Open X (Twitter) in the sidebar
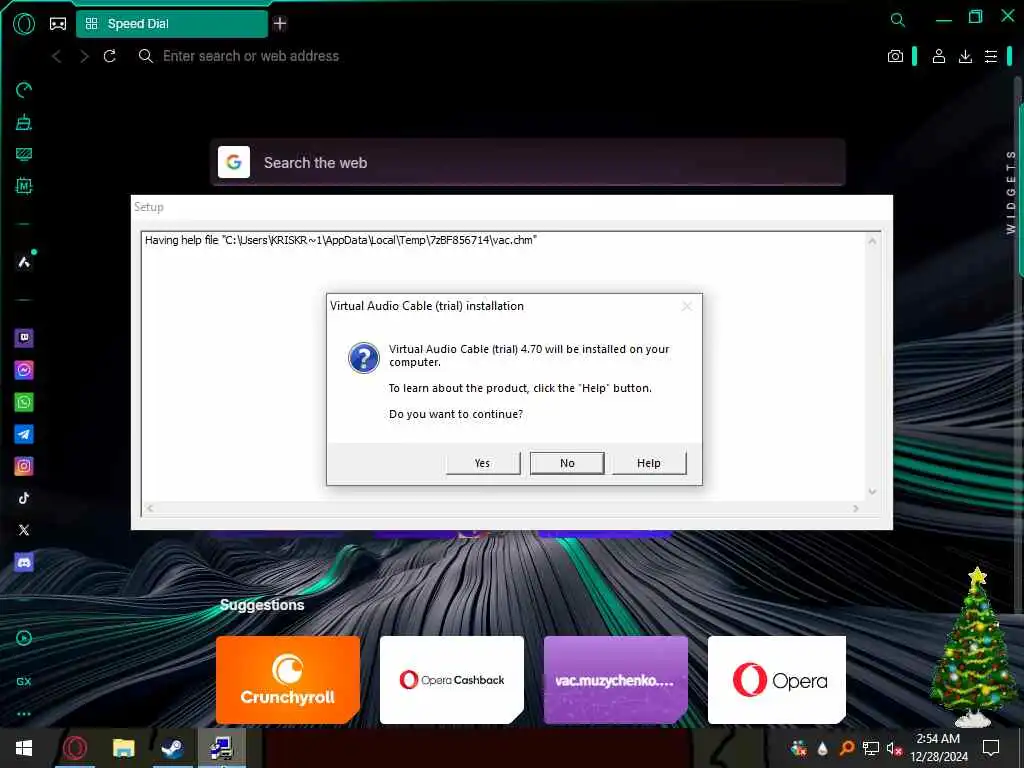 (24, 530)
